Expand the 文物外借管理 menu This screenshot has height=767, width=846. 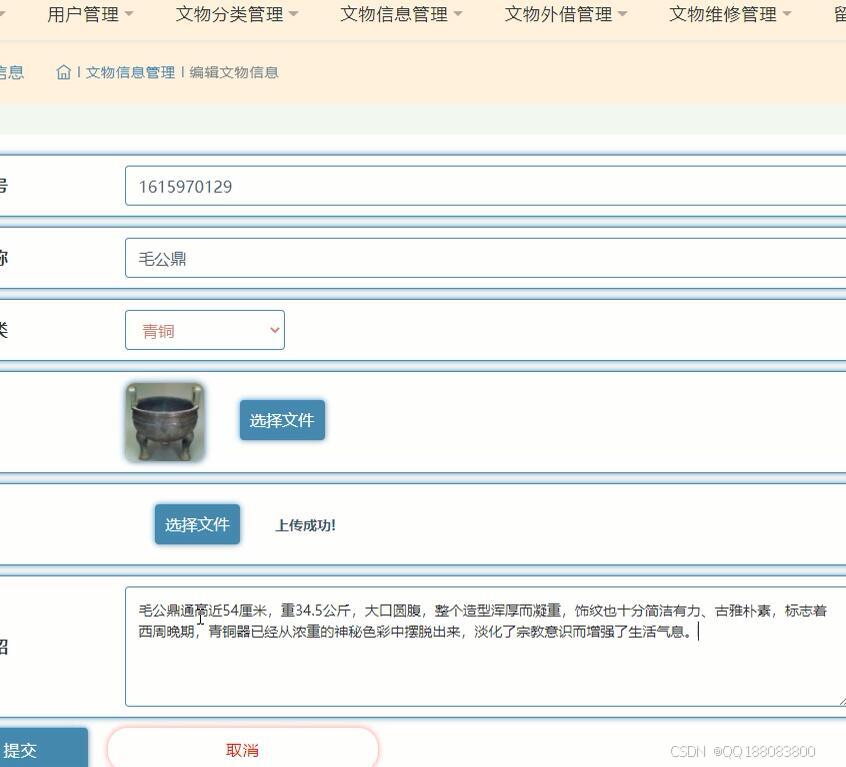pyautogui.click(x=558, y=15)
